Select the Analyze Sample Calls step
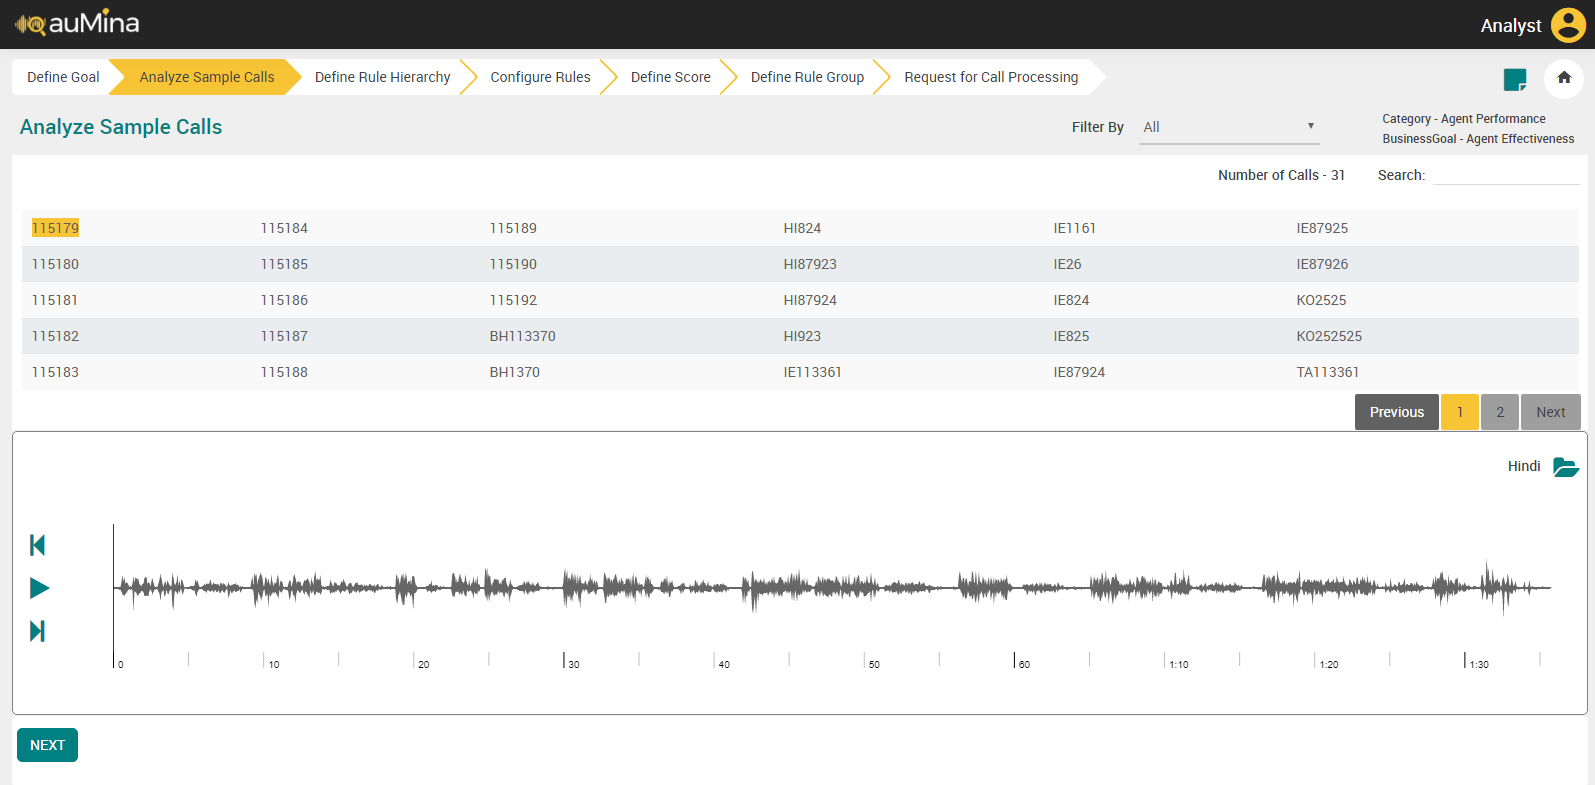 [206, 77]
